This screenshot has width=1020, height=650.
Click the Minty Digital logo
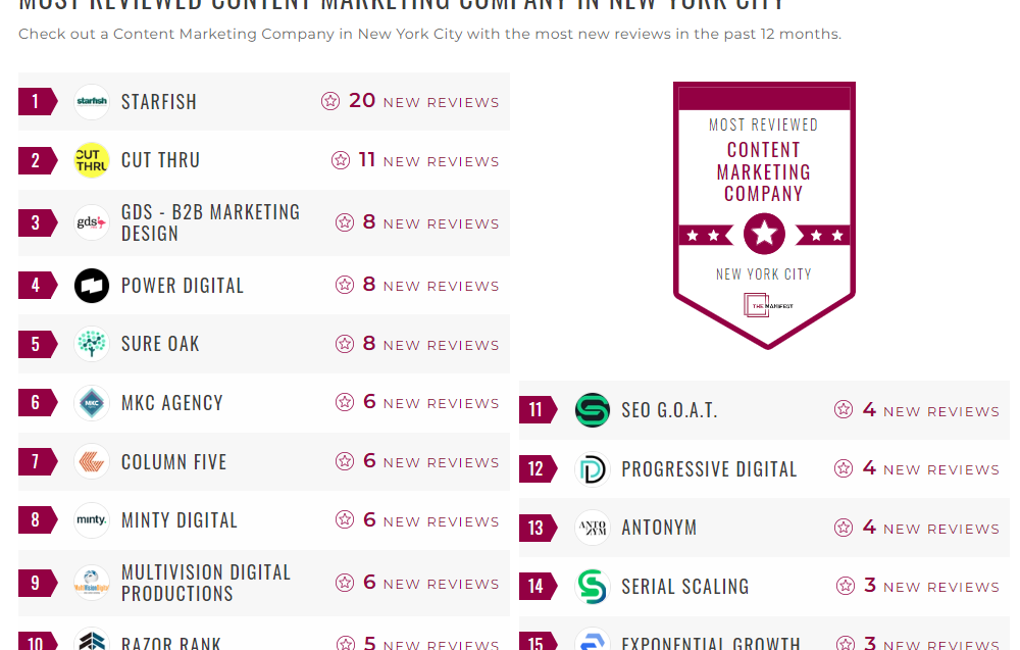92,521
